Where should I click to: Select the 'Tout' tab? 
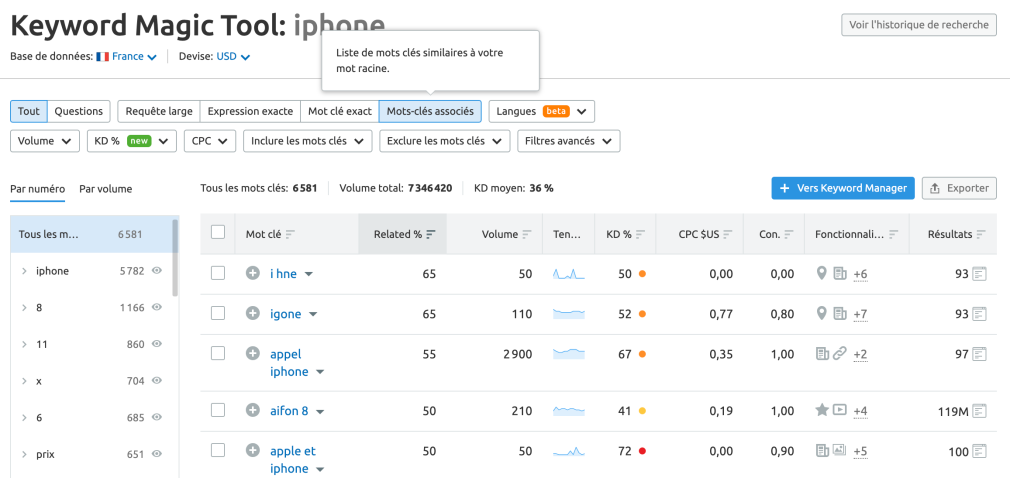pos(28,111)
